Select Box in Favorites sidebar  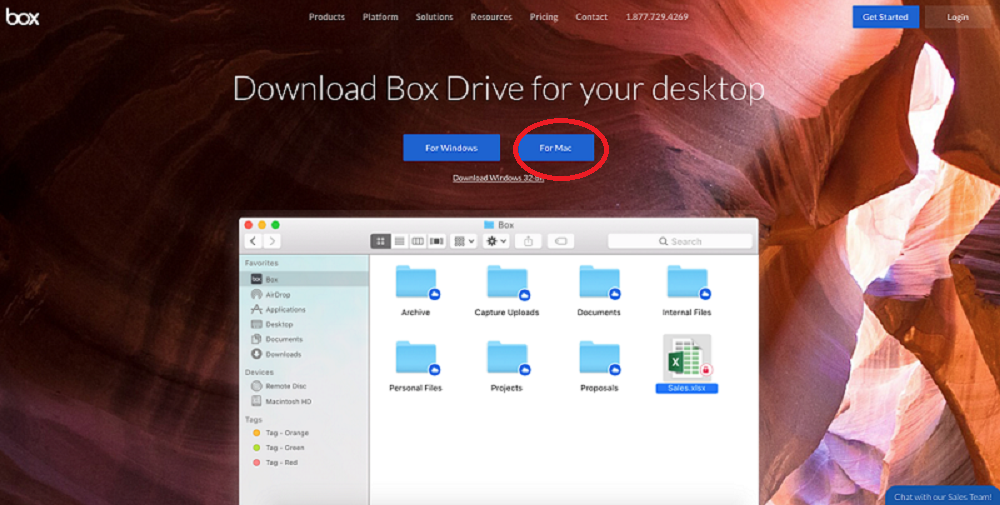tap(305, 279)
